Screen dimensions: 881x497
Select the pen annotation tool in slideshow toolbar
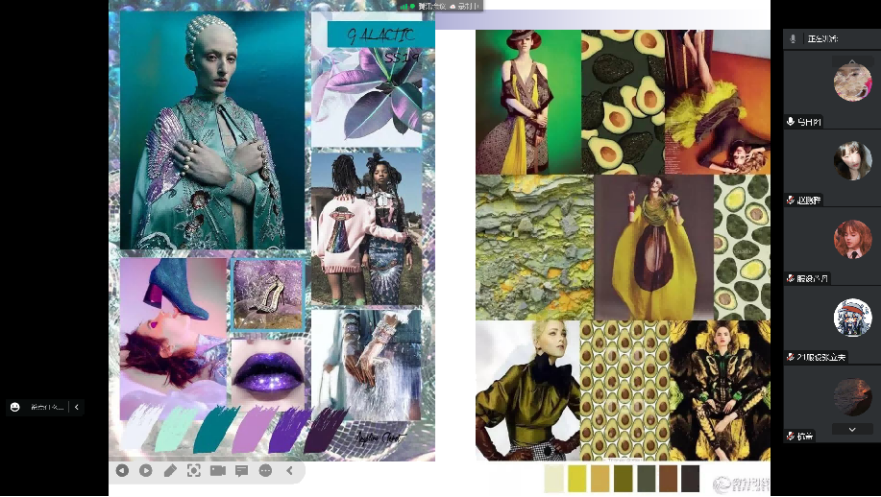(x=170, y=471)
